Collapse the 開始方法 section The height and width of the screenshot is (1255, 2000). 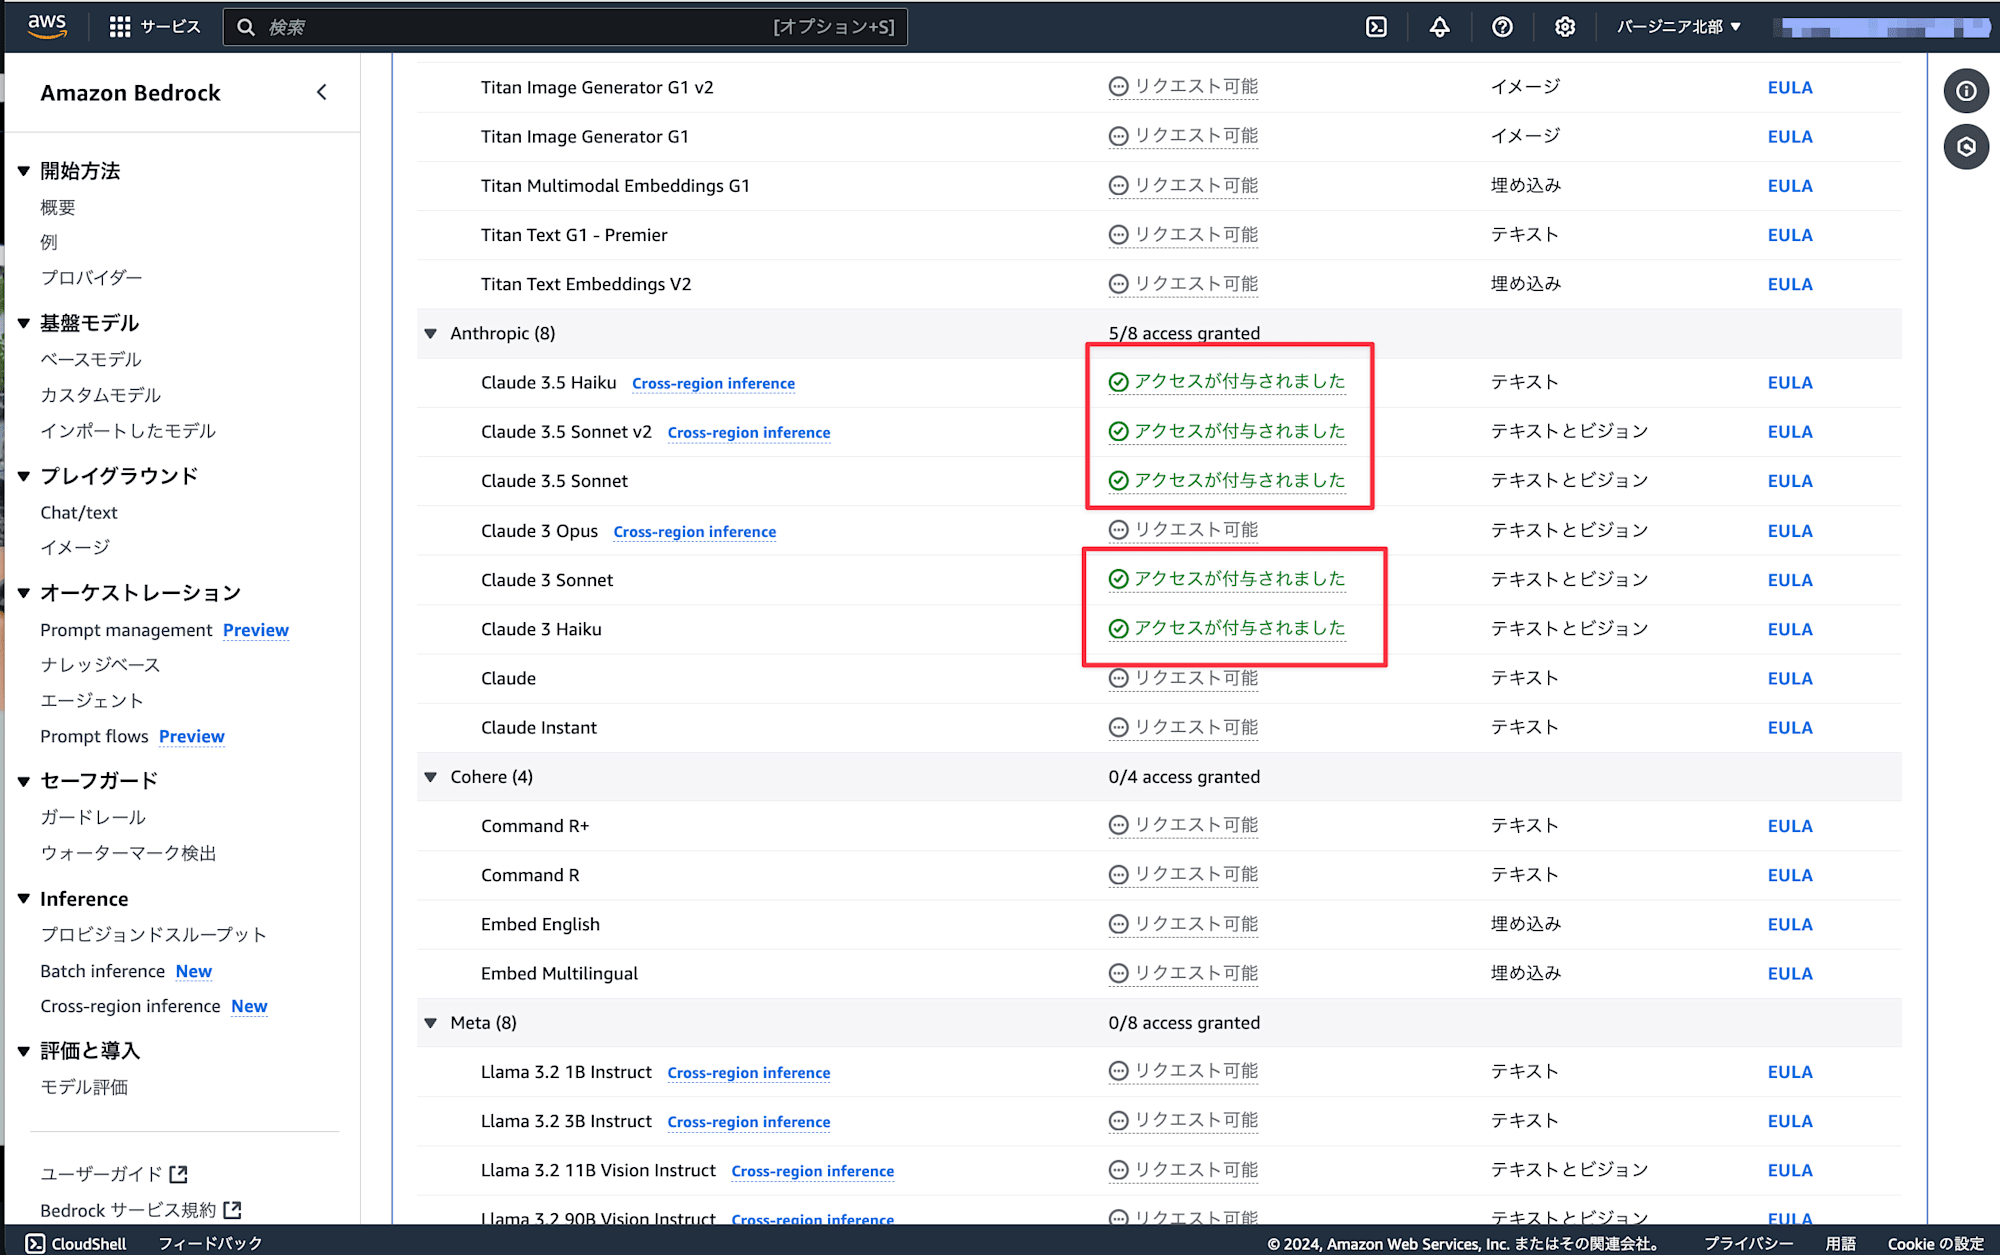24,171
